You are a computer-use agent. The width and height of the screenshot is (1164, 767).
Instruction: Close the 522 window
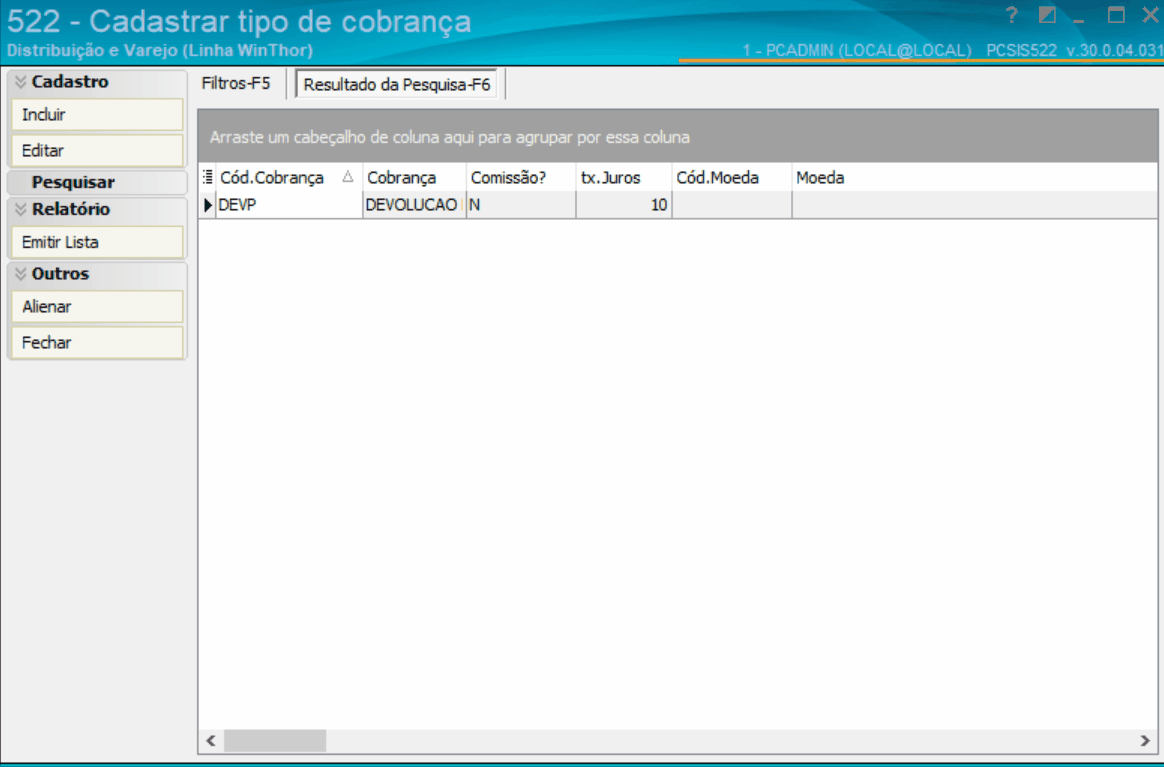(x=1150, y=15)
